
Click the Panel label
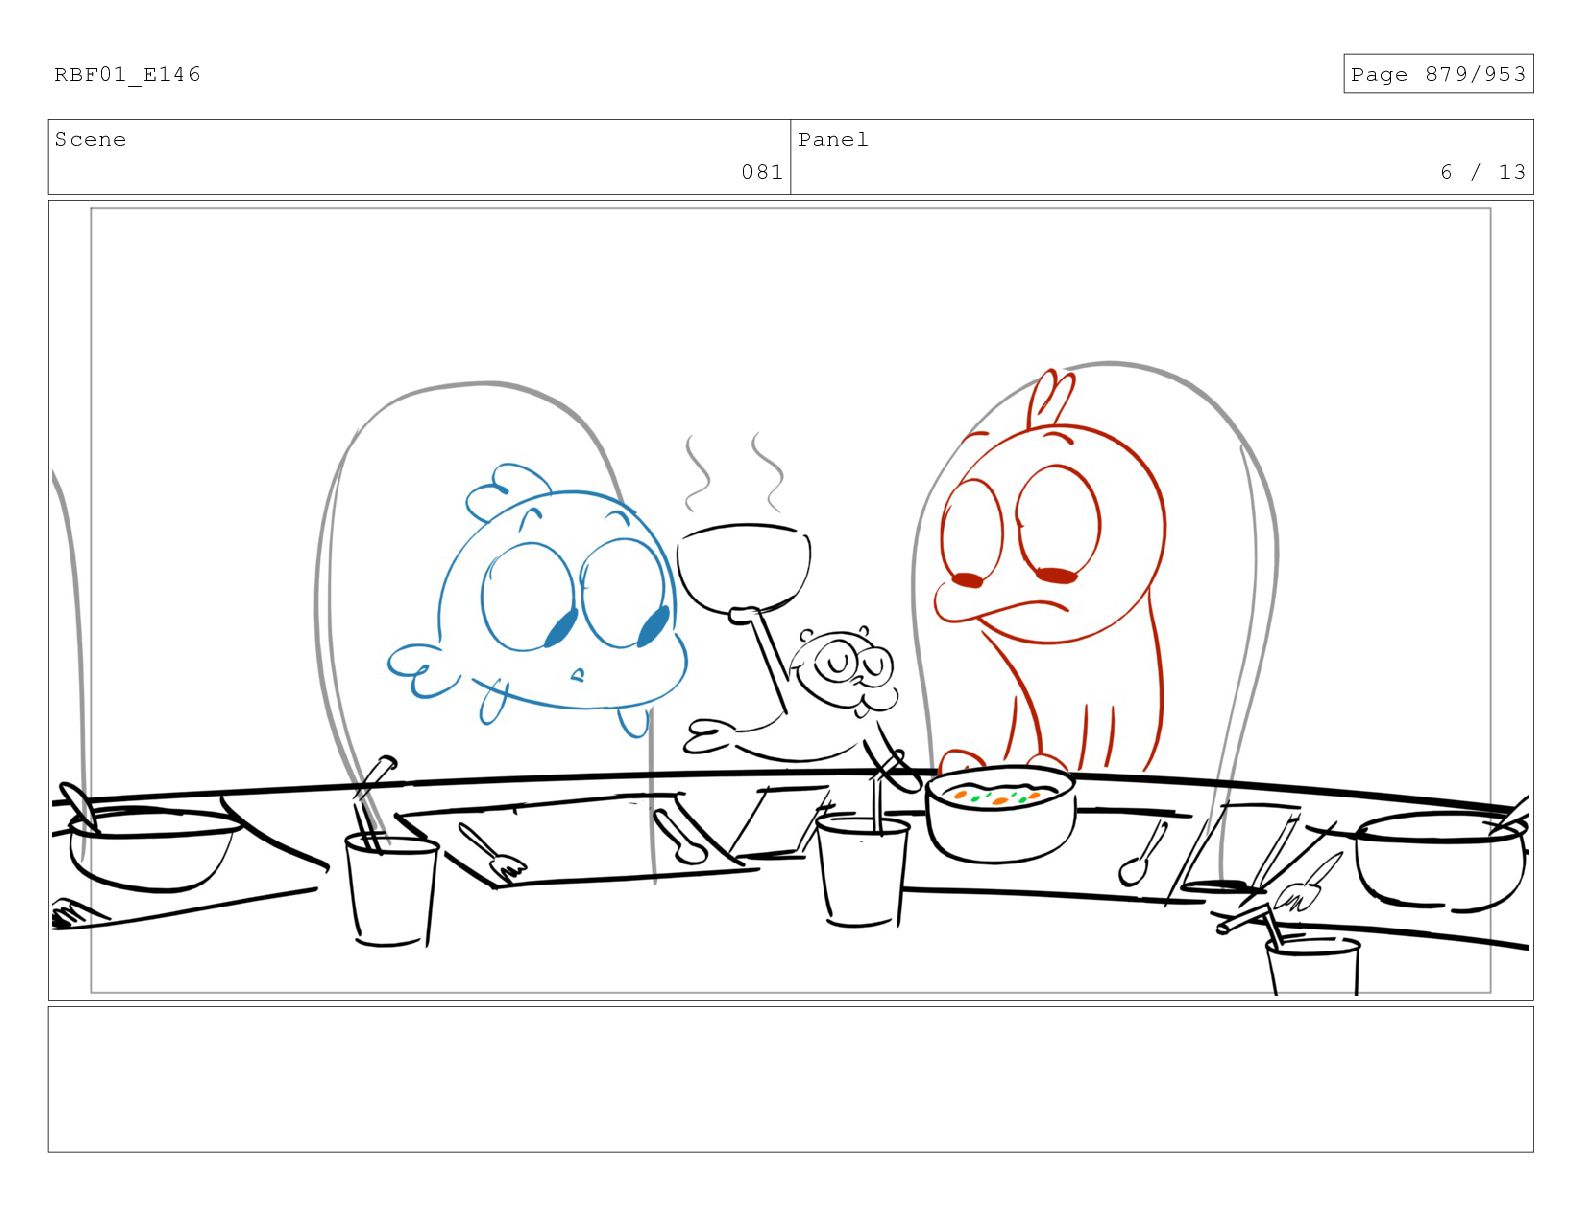coord(833,139)
